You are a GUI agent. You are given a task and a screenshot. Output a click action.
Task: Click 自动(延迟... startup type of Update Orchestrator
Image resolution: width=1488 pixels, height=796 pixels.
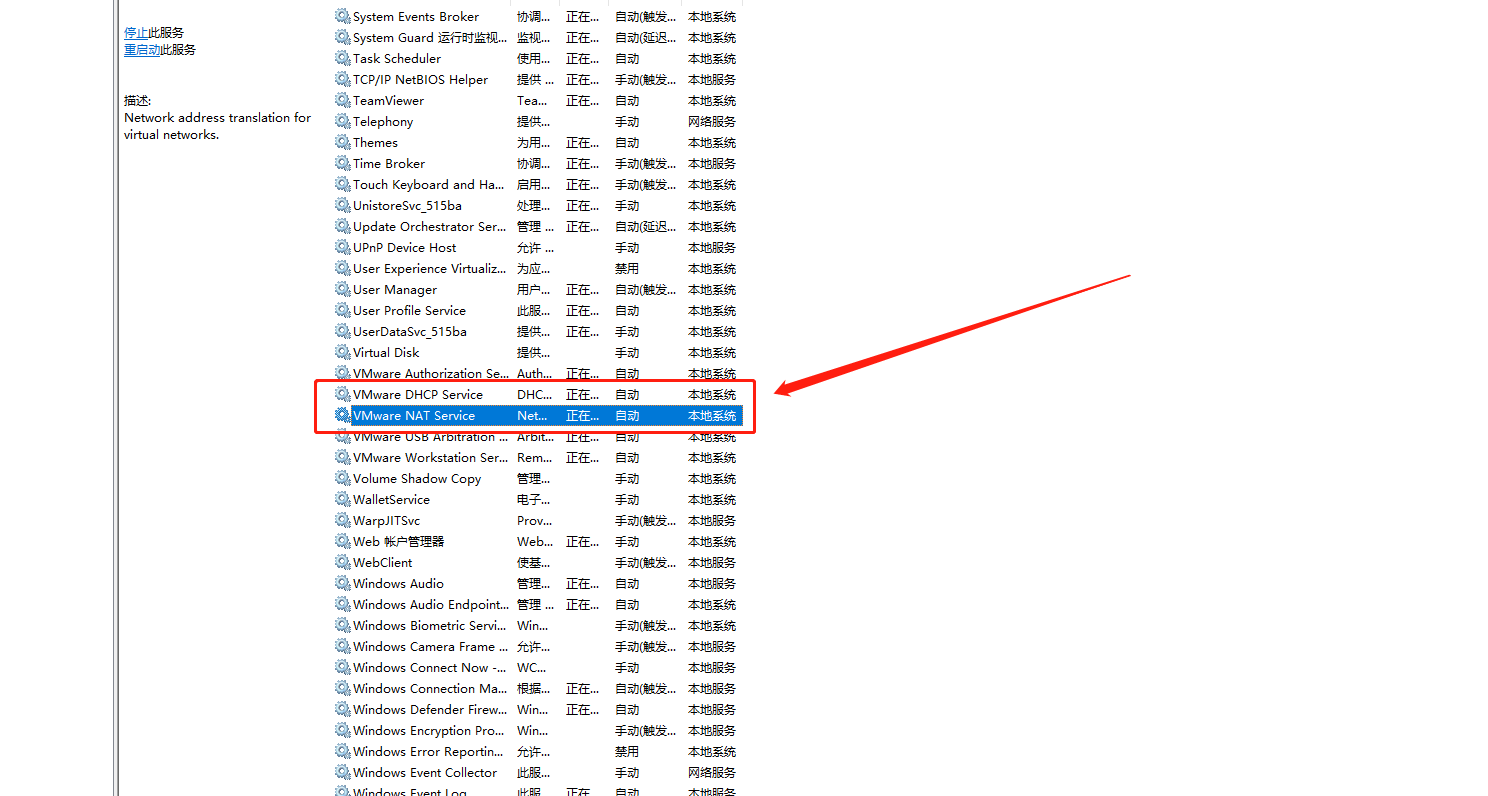coord(646,227)
